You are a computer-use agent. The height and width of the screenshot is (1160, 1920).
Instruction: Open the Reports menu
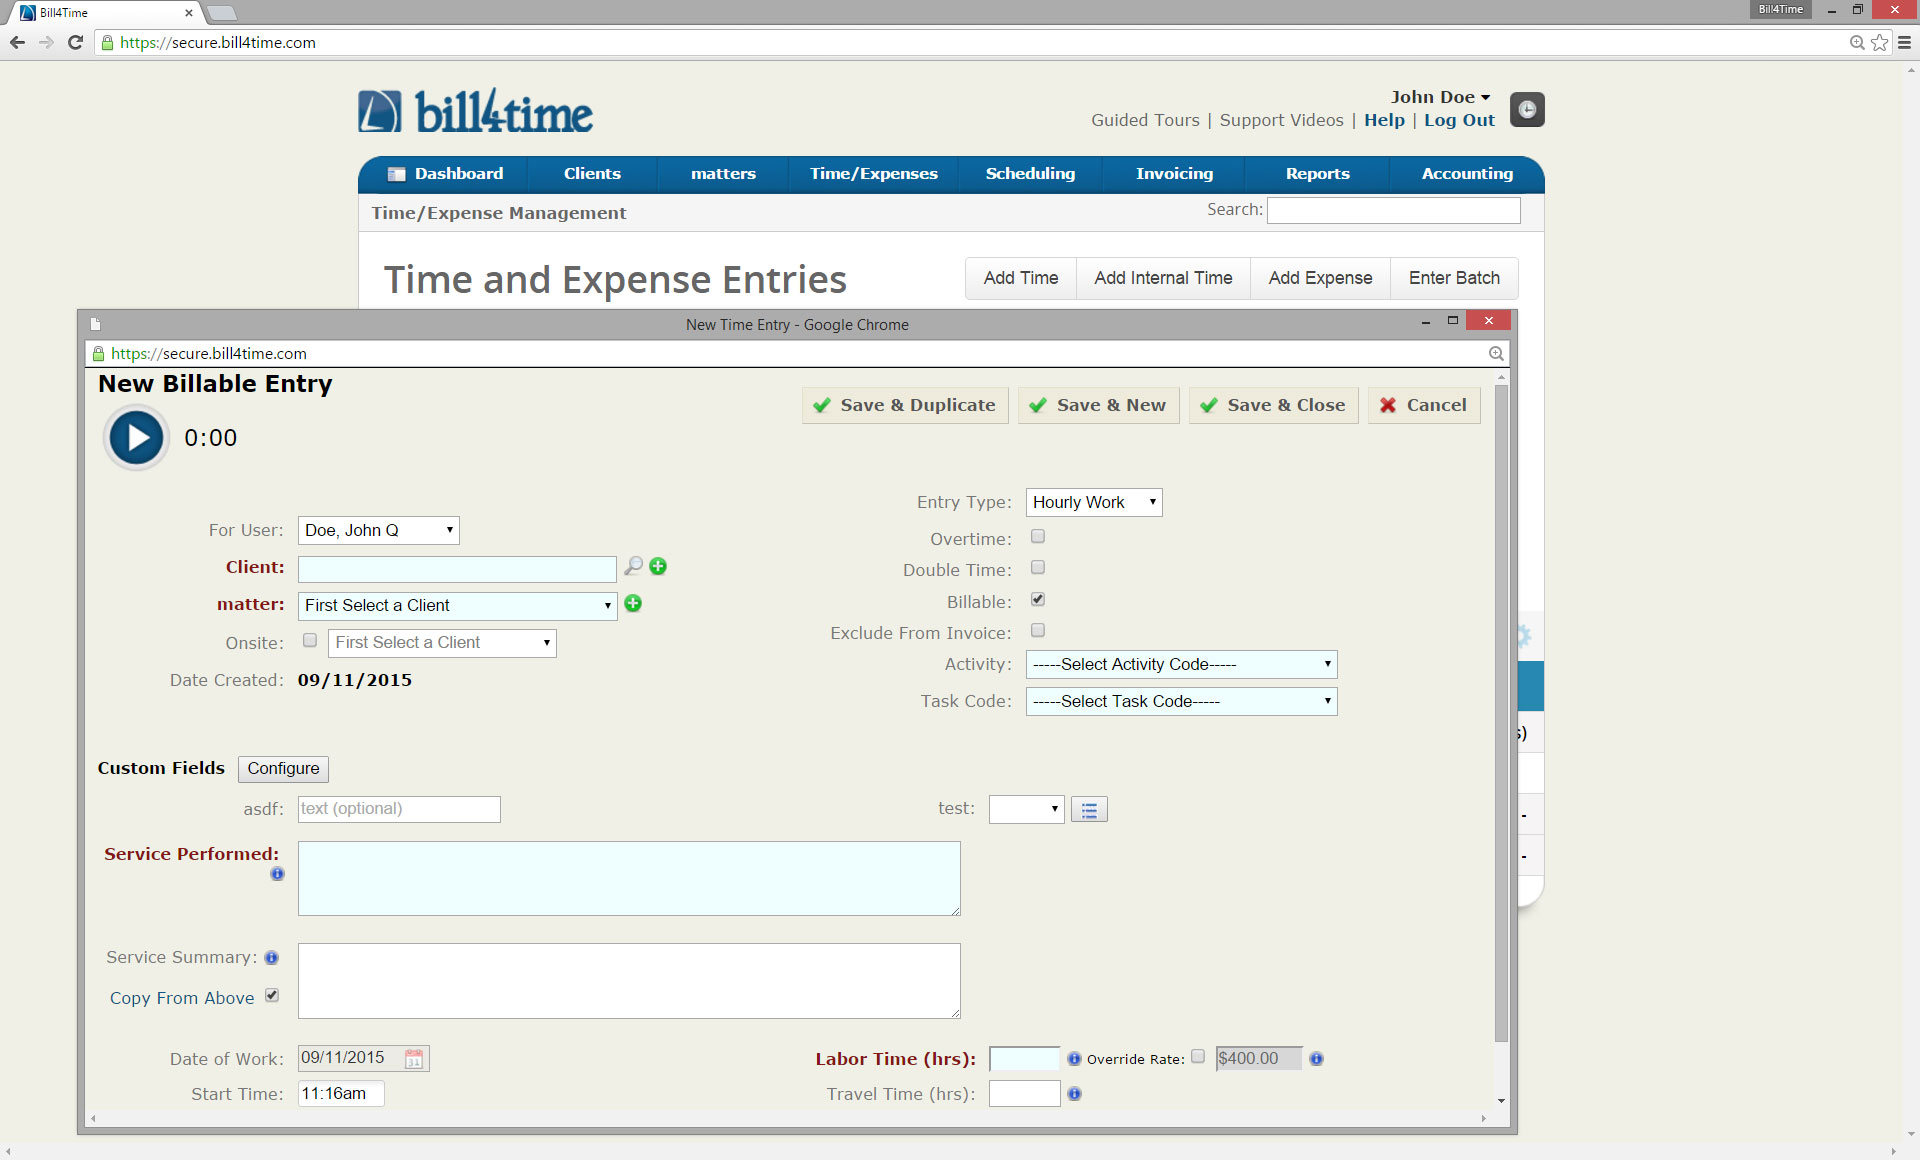coord(1317,173)
